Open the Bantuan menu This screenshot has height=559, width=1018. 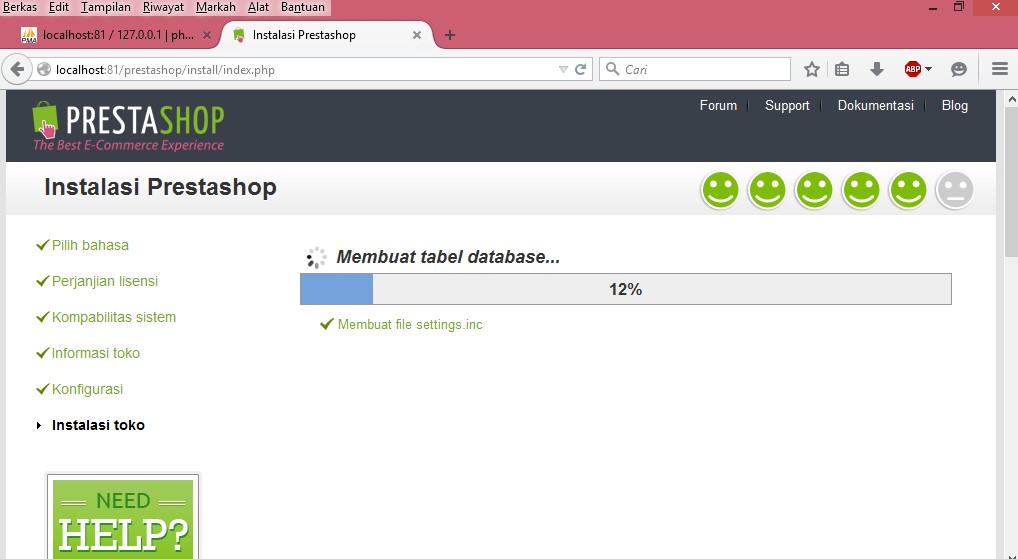pos(303,7)
